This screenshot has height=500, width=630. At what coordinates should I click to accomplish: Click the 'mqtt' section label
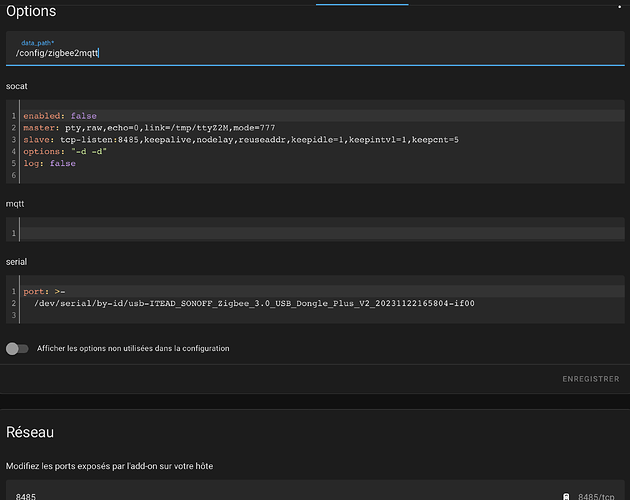[x=15, y=204]
